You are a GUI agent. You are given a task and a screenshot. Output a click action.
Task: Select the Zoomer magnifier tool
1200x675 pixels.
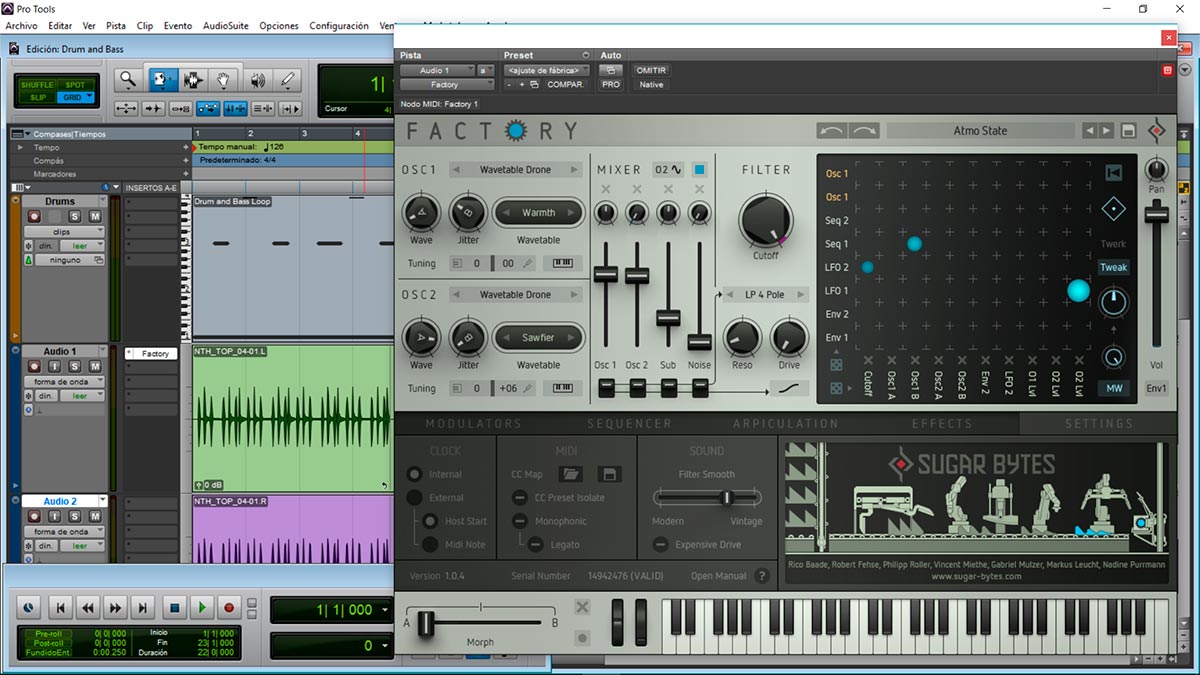pos(128,80)
